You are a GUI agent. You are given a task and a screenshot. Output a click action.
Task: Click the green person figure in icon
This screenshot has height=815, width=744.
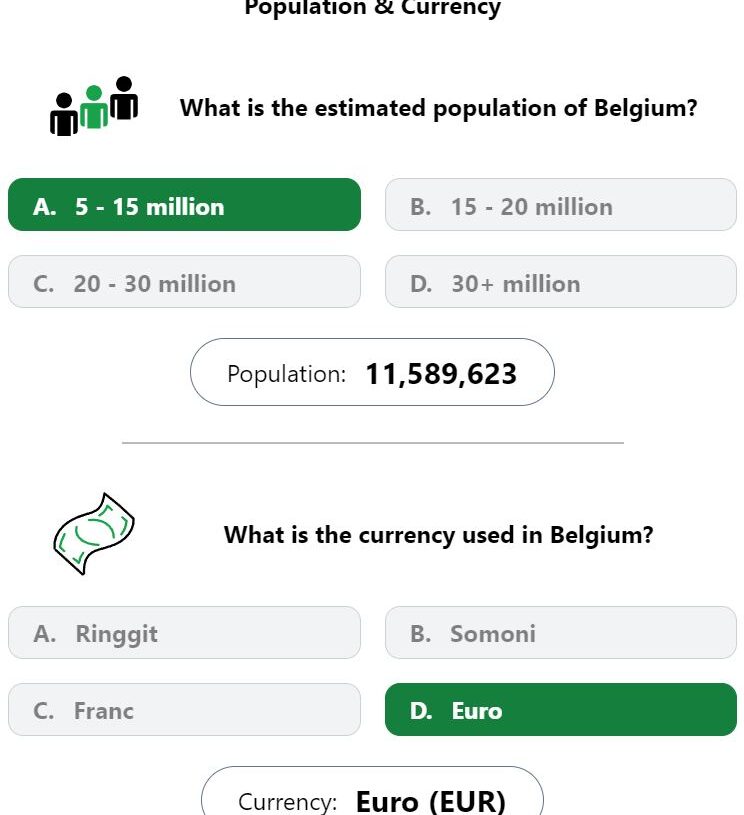94,107
